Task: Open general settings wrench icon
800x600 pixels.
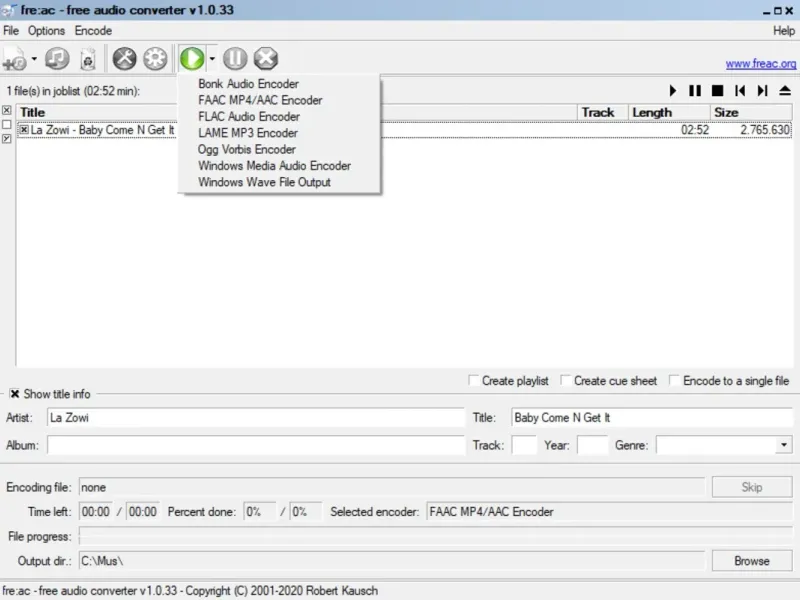Action: (124, 59)
